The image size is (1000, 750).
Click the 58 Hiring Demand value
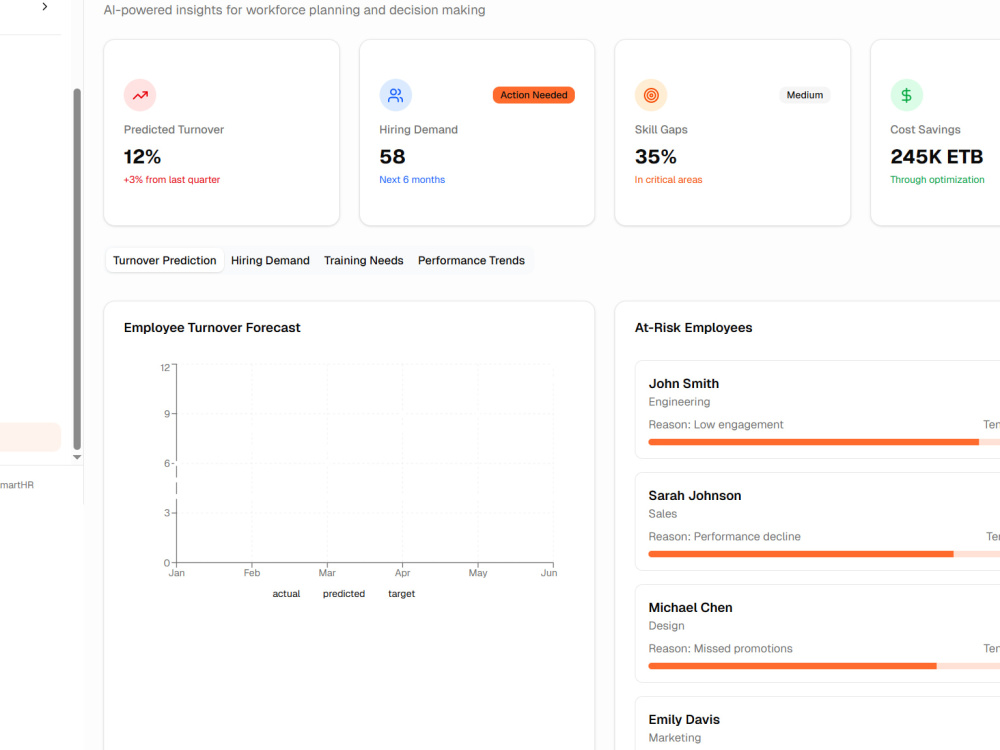click(x=392, y=157)
